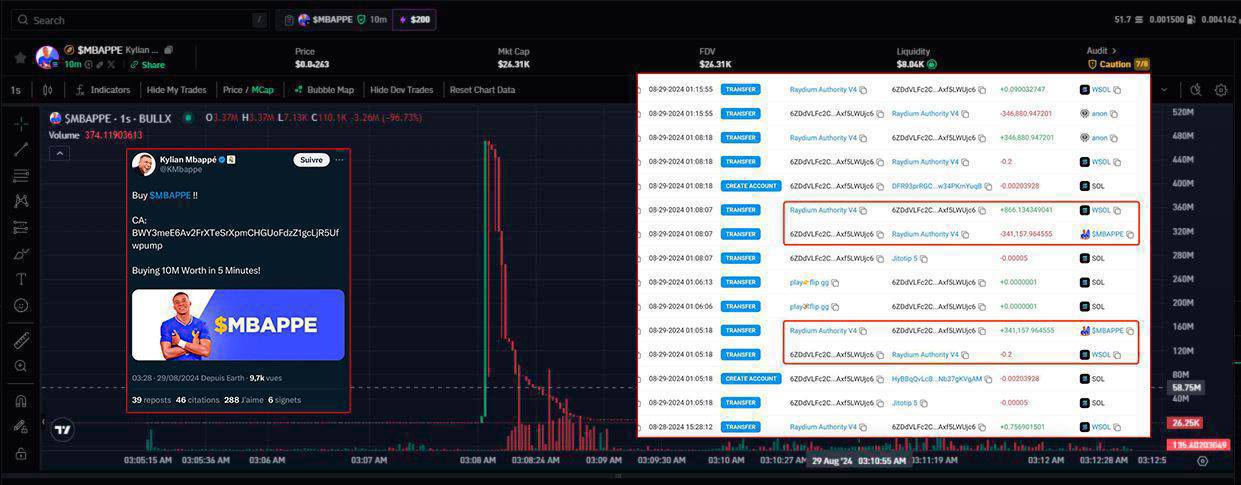This screenshot has width=1241, height=485.
Task: Select the crosshair cursor tool
Action: 21,124
